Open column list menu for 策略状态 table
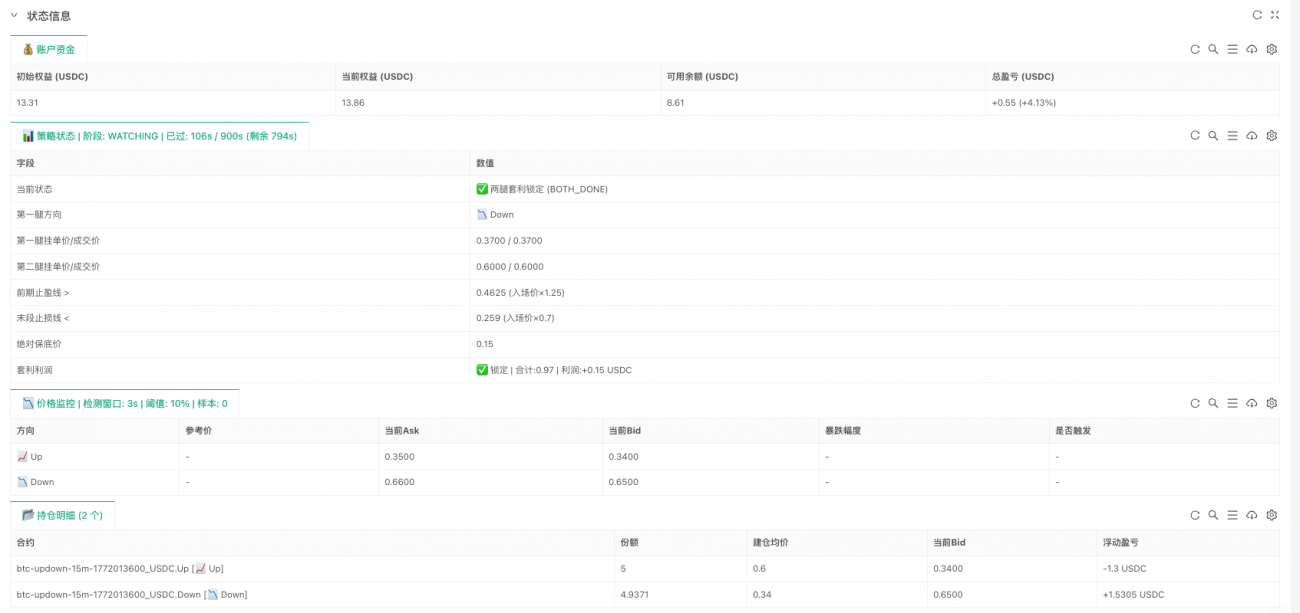The height and width of the screenshot is (613, 1300). click(x=1233, y=136)
